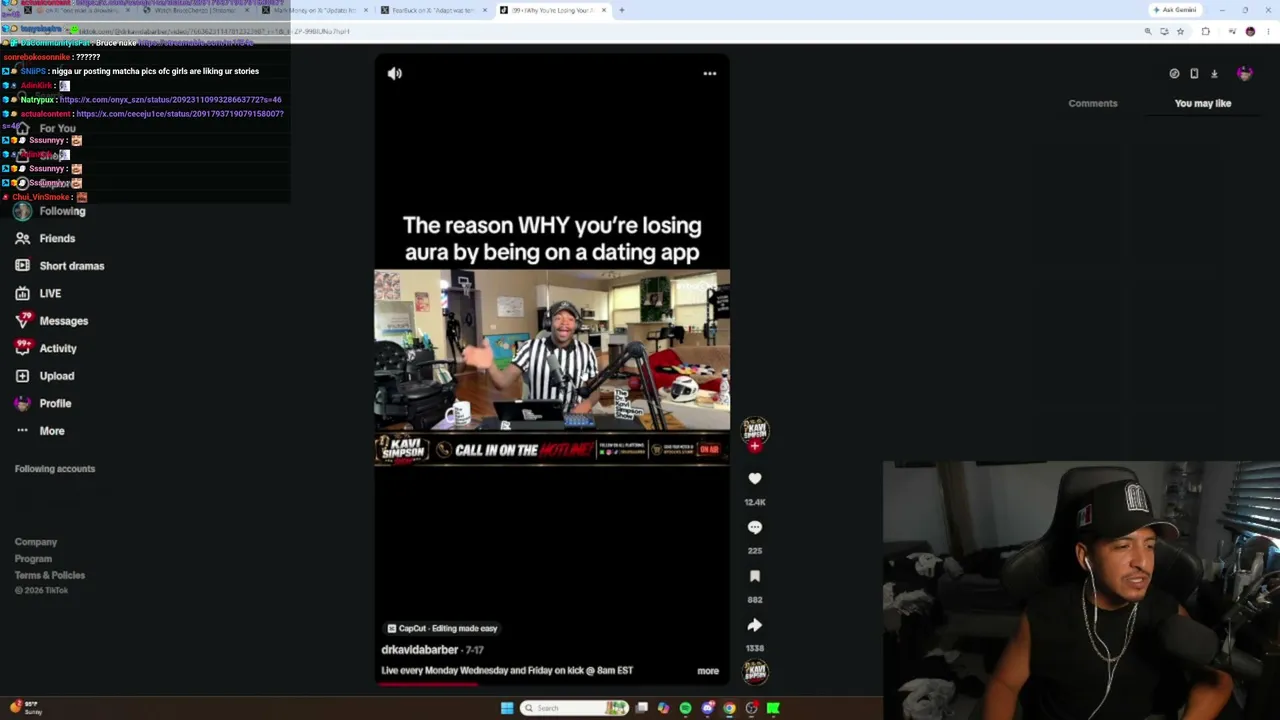Open the Chrome profile avatar
The image size is (1280, 720).
pyautogui.click(x=1250, y=31)
